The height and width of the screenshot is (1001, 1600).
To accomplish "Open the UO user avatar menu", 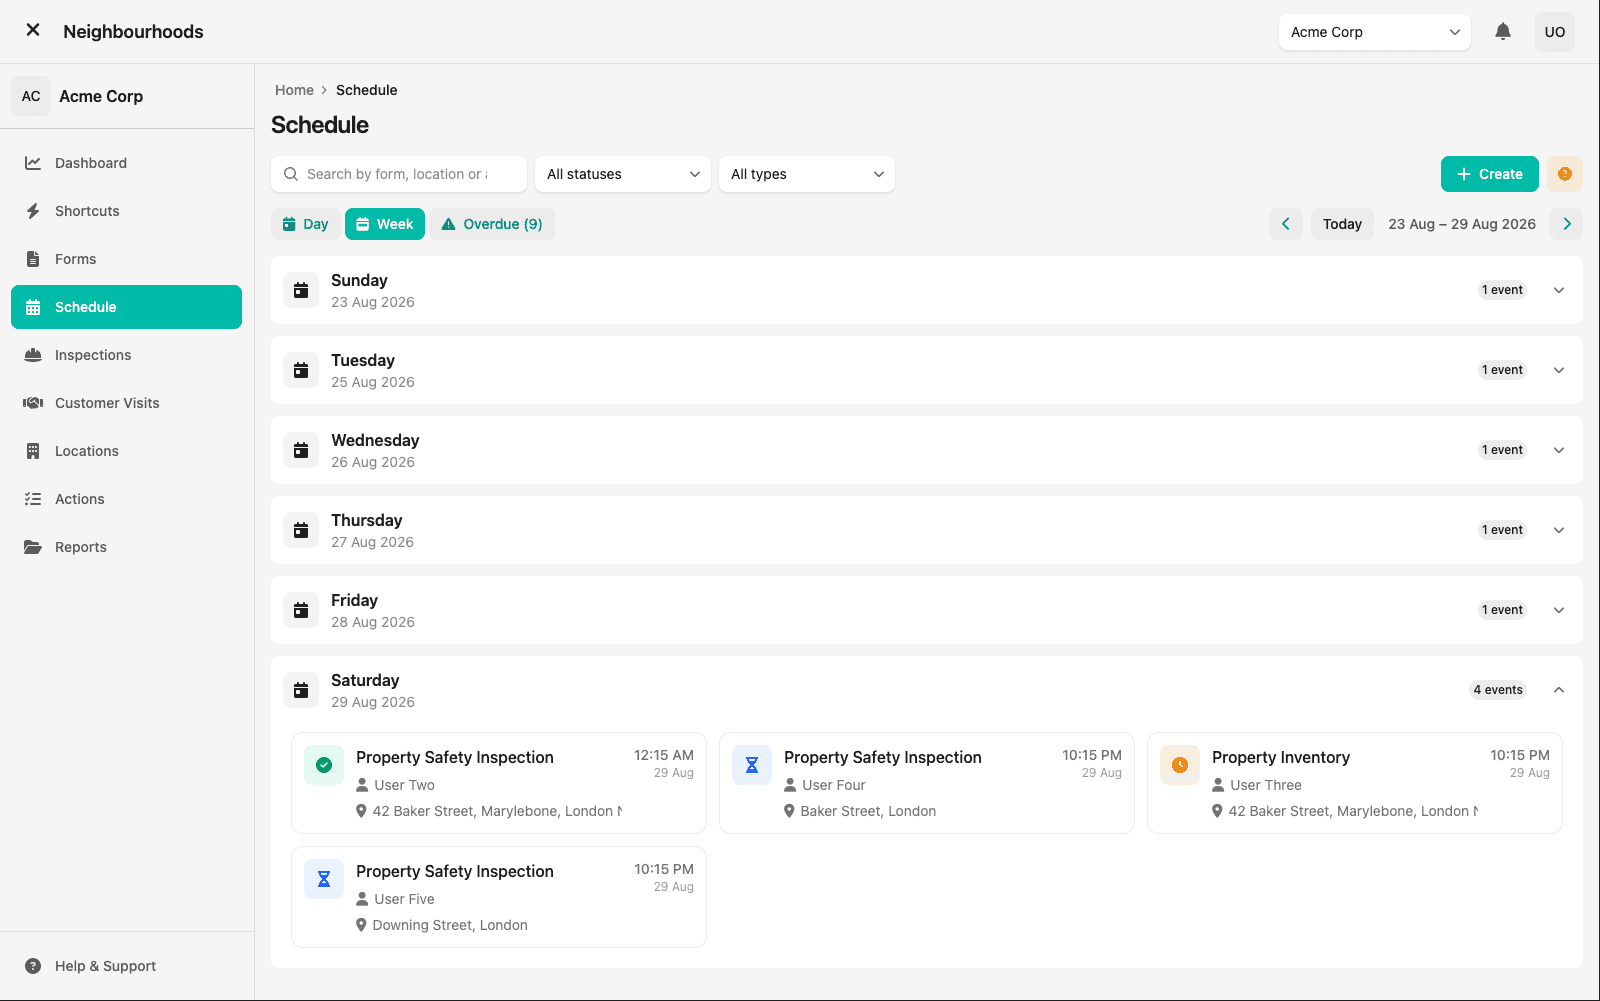I will [x=1555, y=32].
